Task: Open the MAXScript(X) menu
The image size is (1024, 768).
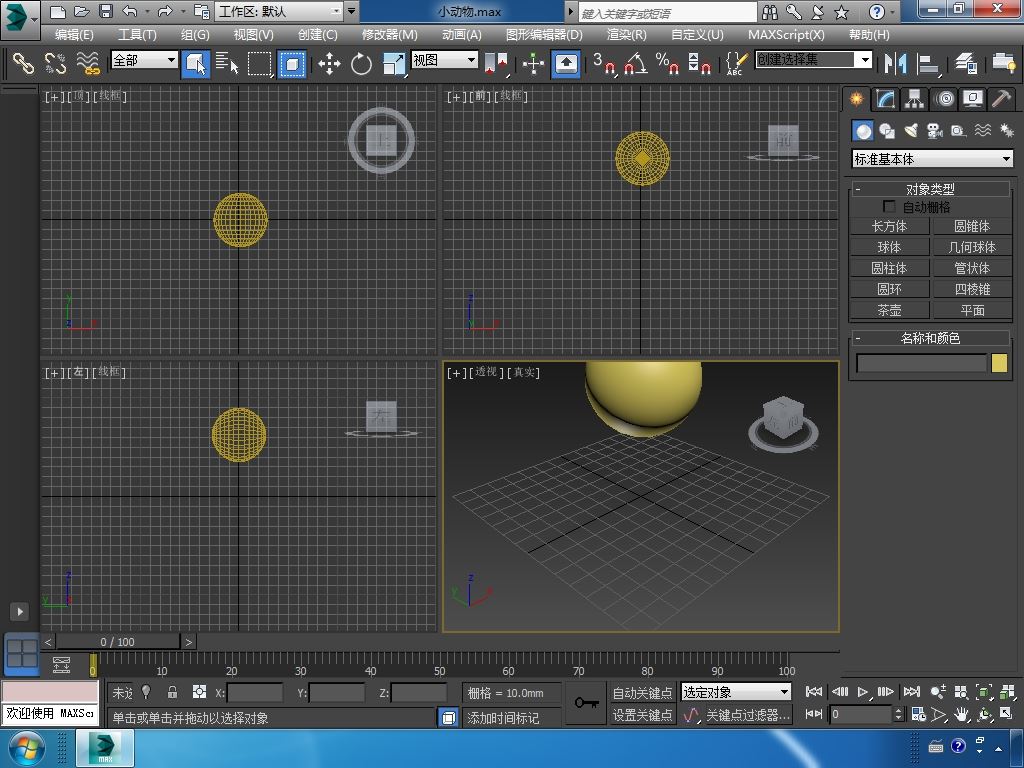Action: coord(786,35)
